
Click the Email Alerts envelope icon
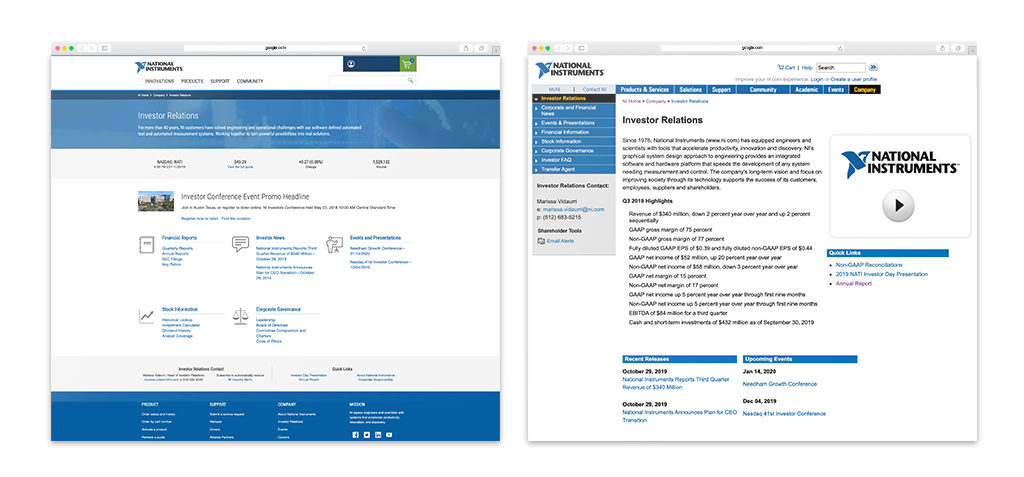pyautogui.click(x=541, y=241)
